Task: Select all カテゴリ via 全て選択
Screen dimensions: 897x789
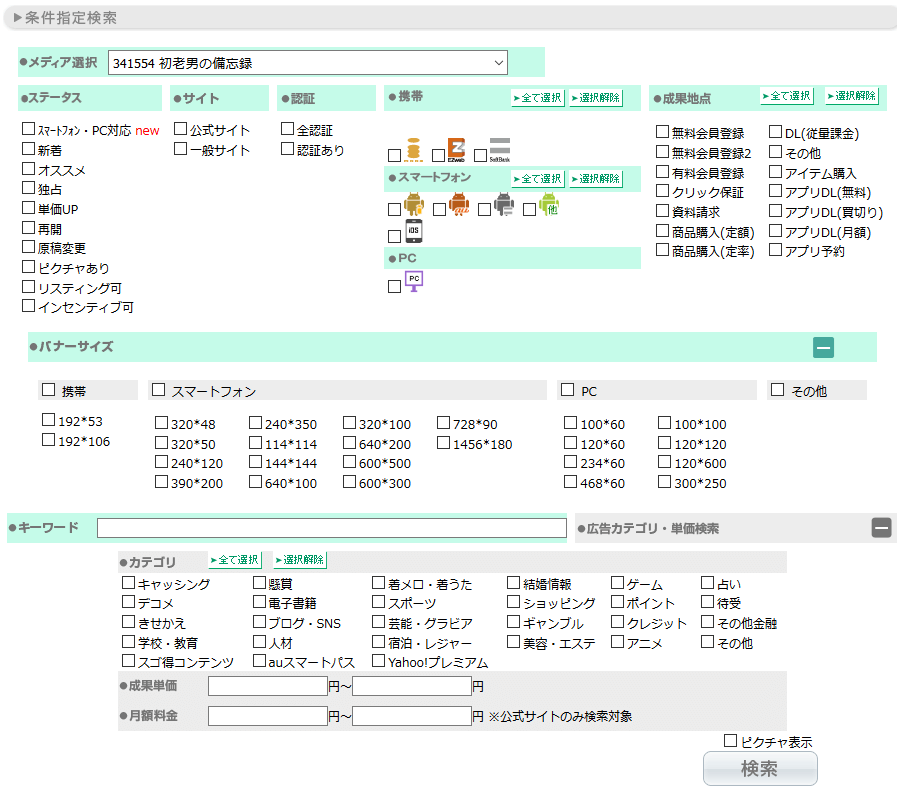Action: 235,560
